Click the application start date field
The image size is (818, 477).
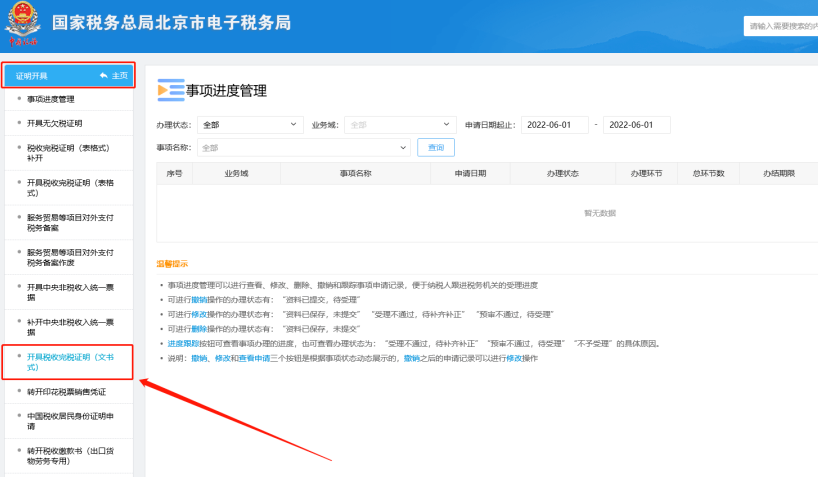point(553,125)
